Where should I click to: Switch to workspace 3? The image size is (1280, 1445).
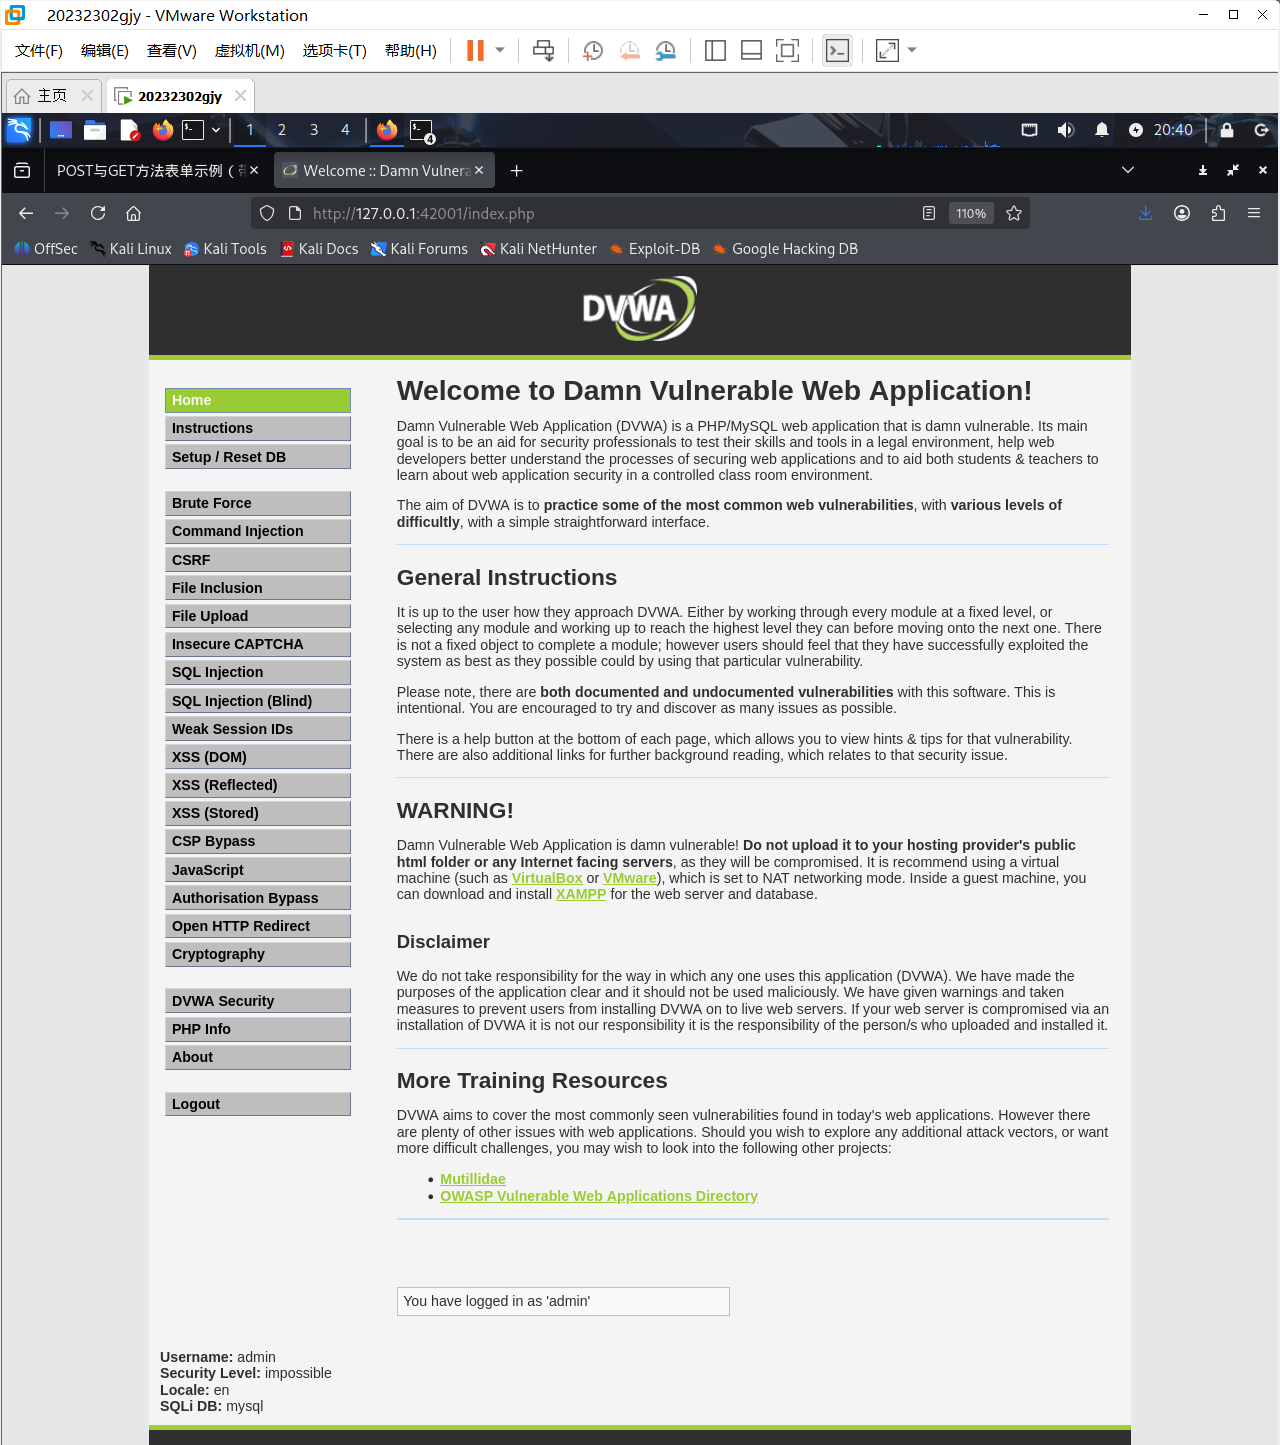click(x=314, y=130)
